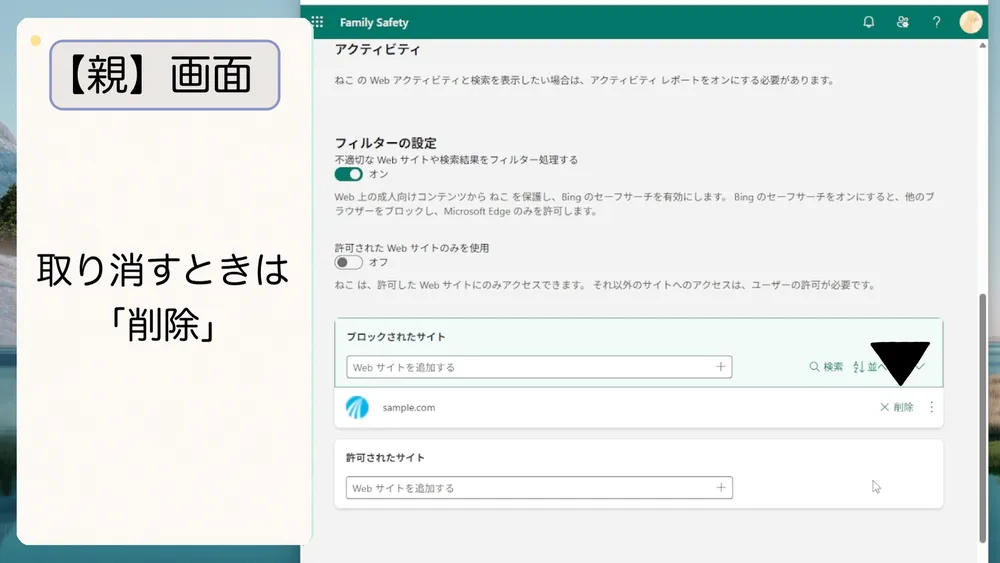This screenshot has width=1000, height=563.
Task: Open more options menu for sample.com
Action: click(x=932, y=407)
